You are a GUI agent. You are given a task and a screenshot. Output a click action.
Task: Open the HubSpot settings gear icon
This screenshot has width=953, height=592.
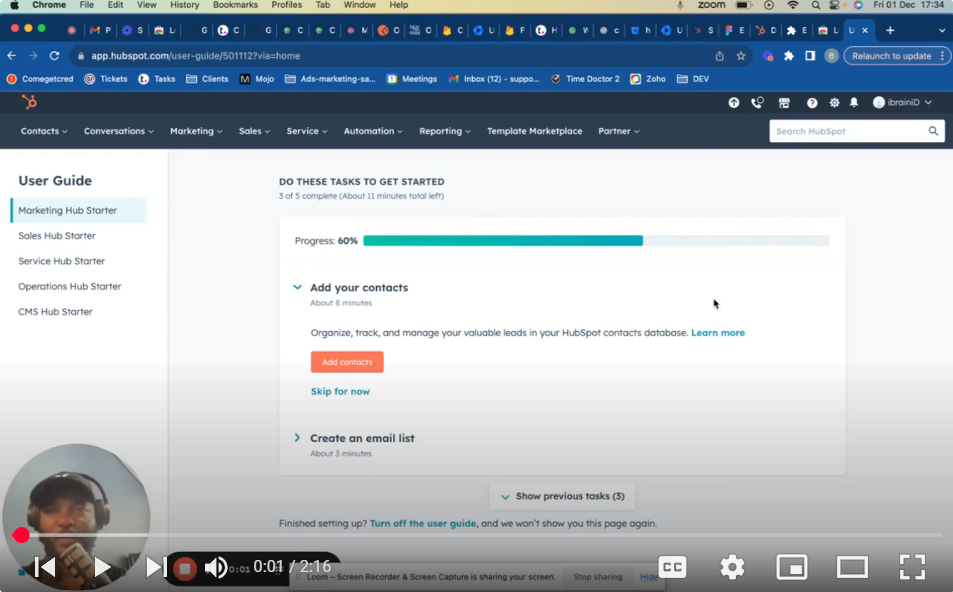point(834,103)
